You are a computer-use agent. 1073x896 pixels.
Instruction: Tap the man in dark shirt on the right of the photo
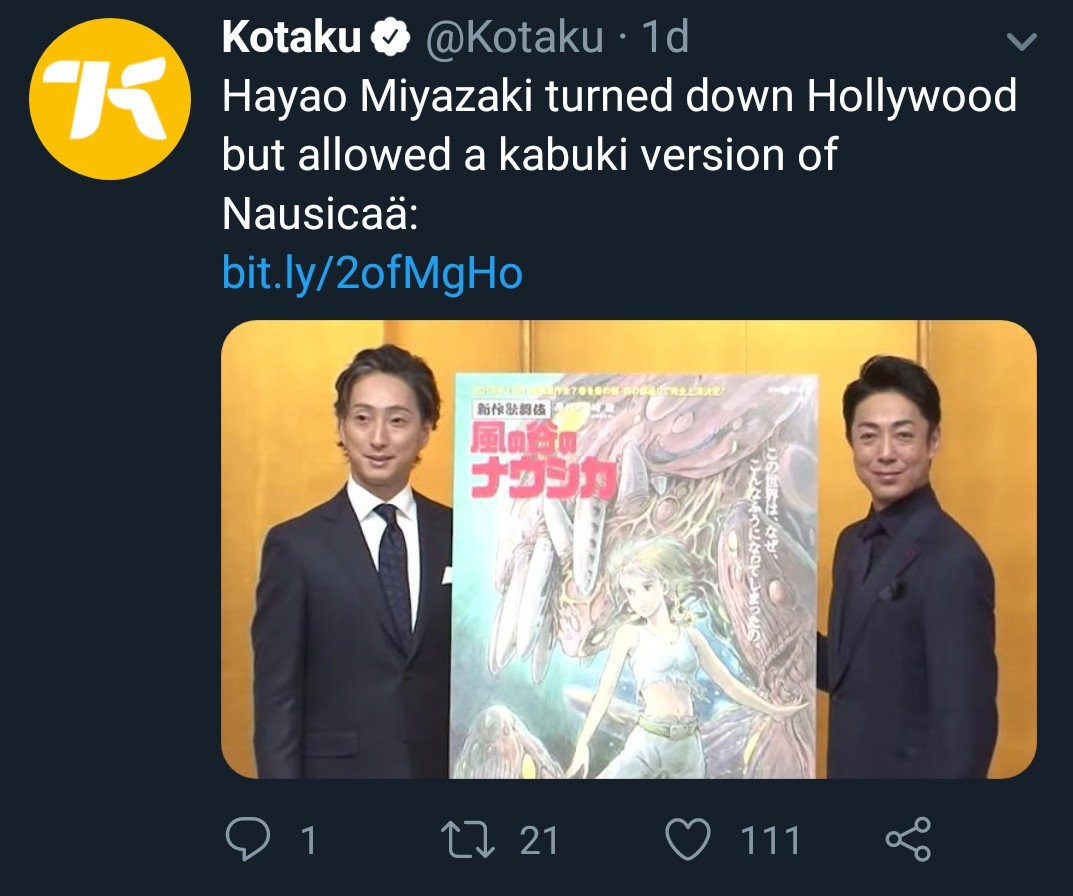(x=908, y=568)
